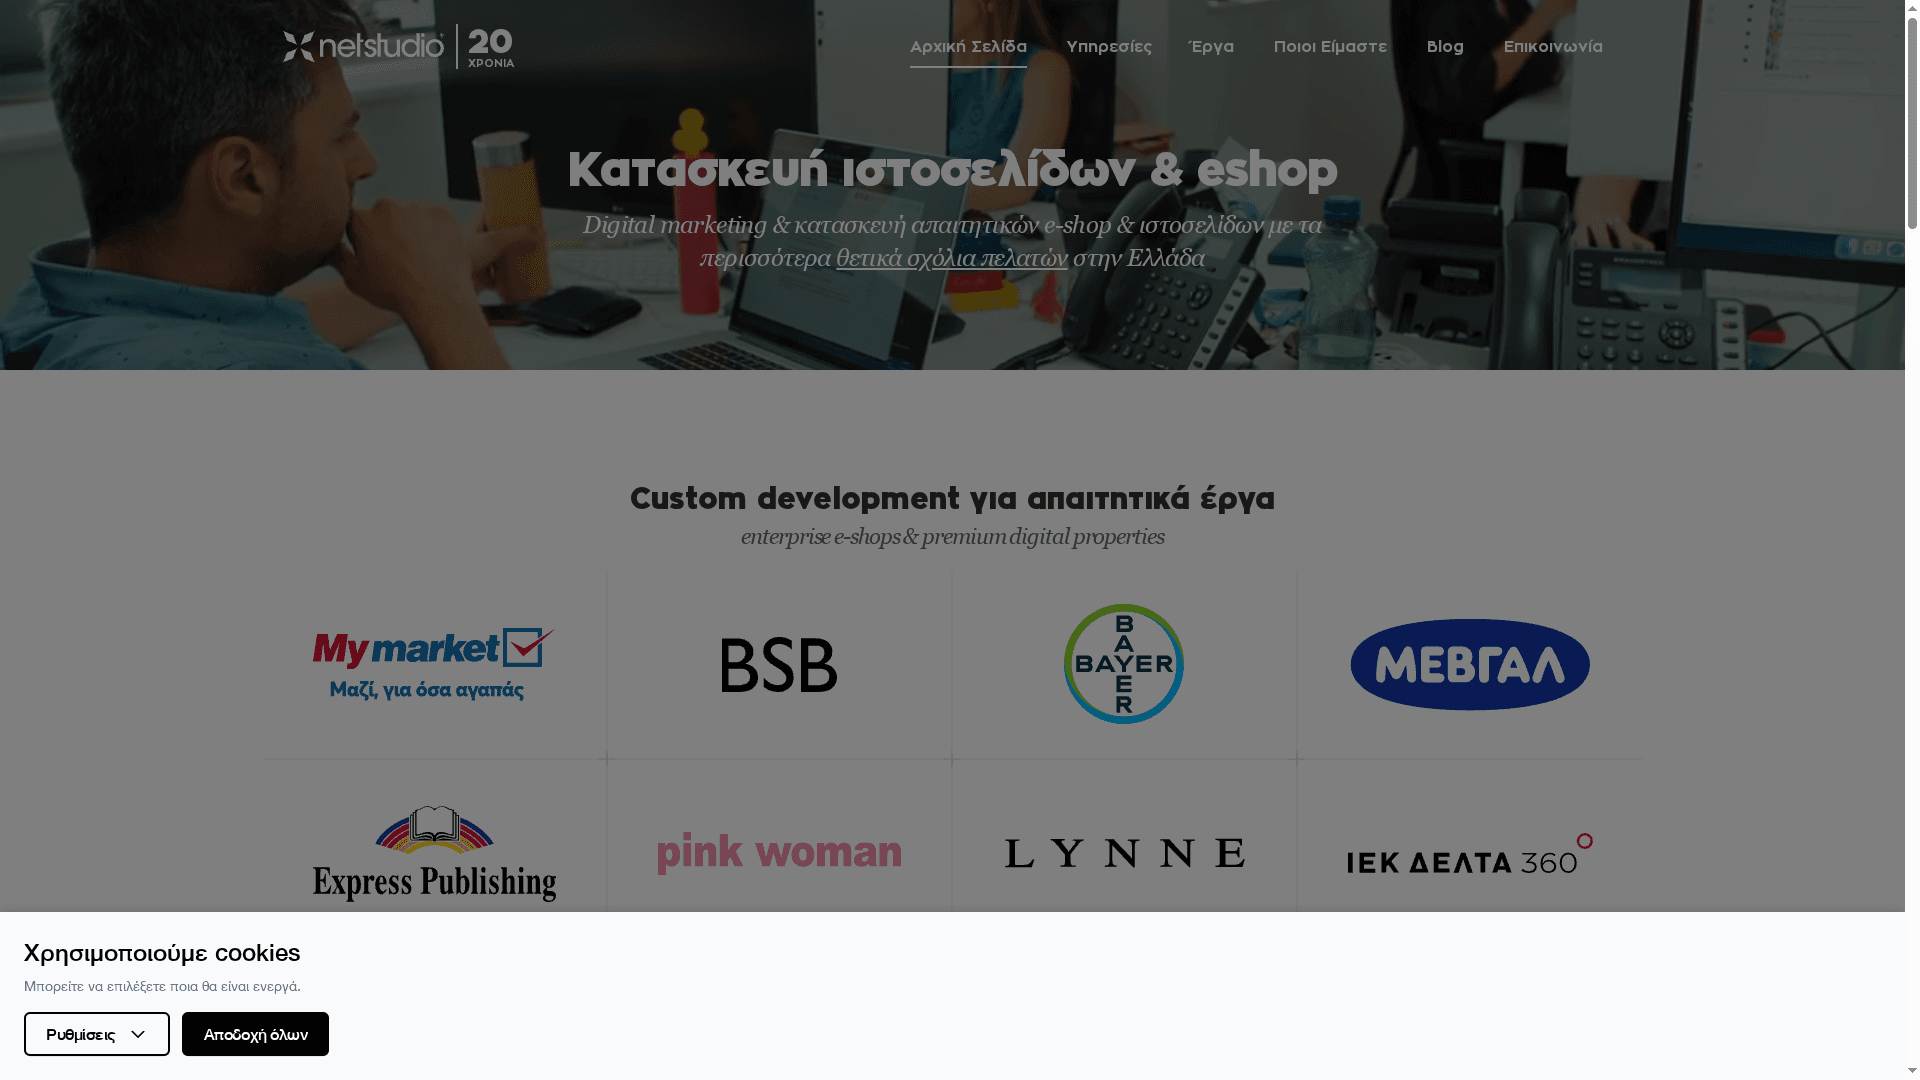Screen dimensions: 1920x1080
Task: Open the Ποιοι Είμαστε page
Action: click(1330, 46)
